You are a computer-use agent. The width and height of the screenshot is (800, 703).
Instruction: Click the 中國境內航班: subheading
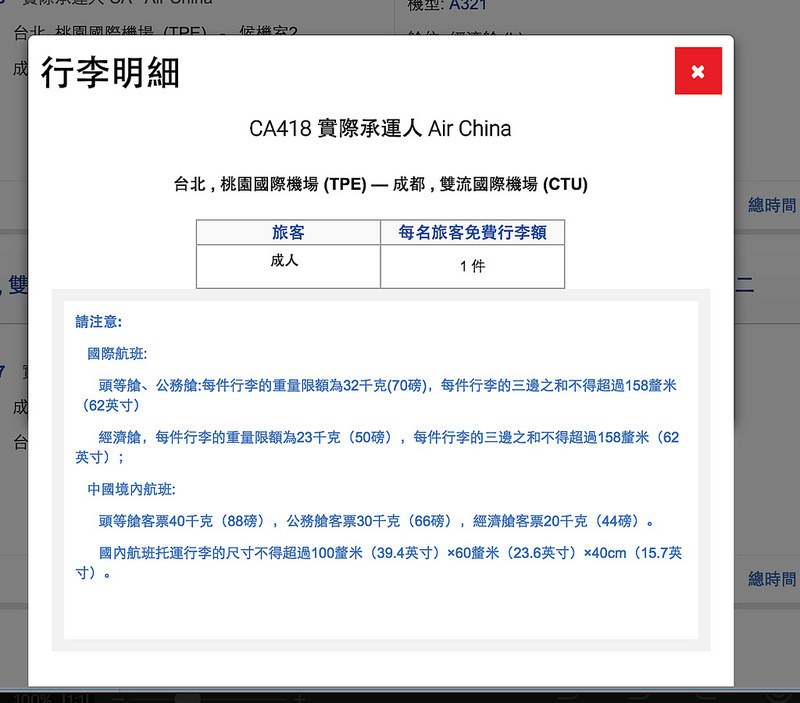131,489
